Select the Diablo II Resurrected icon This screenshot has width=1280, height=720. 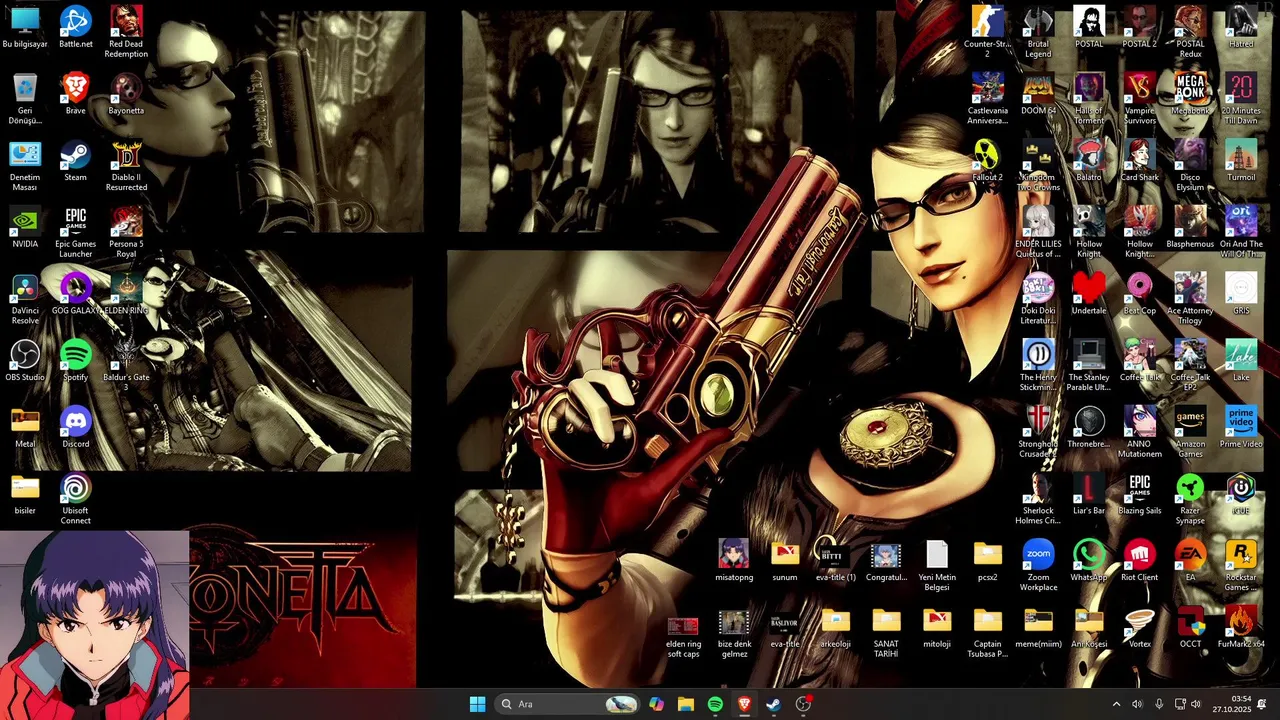coord(126,166)
